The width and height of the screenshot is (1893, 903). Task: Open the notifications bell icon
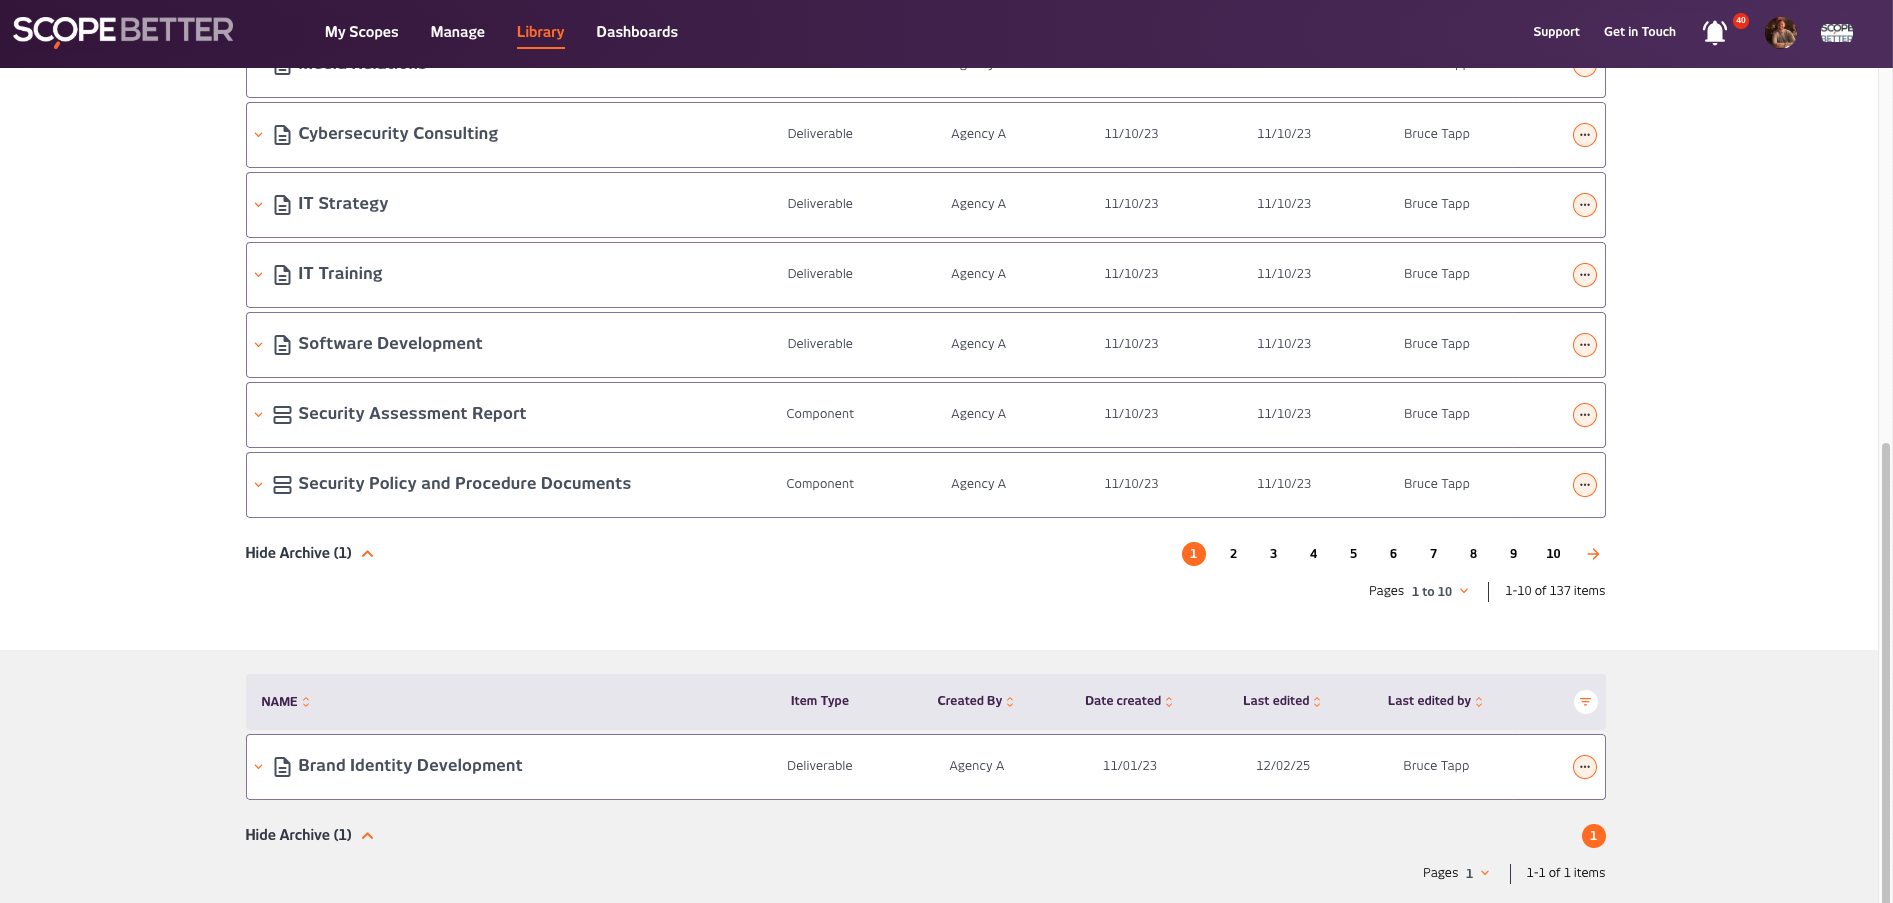1714,33
